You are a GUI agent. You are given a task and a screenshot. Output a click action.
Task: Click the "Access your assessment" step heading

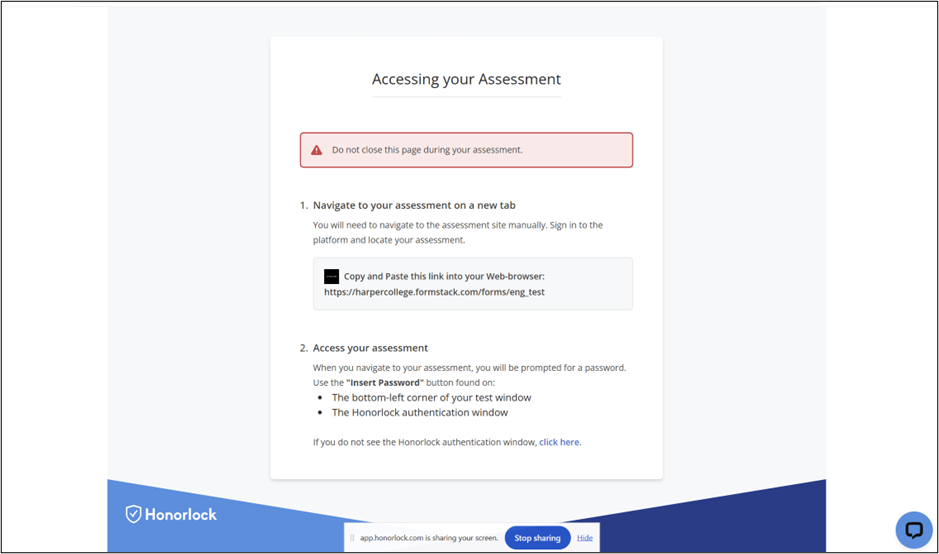[x=370, y=348]
